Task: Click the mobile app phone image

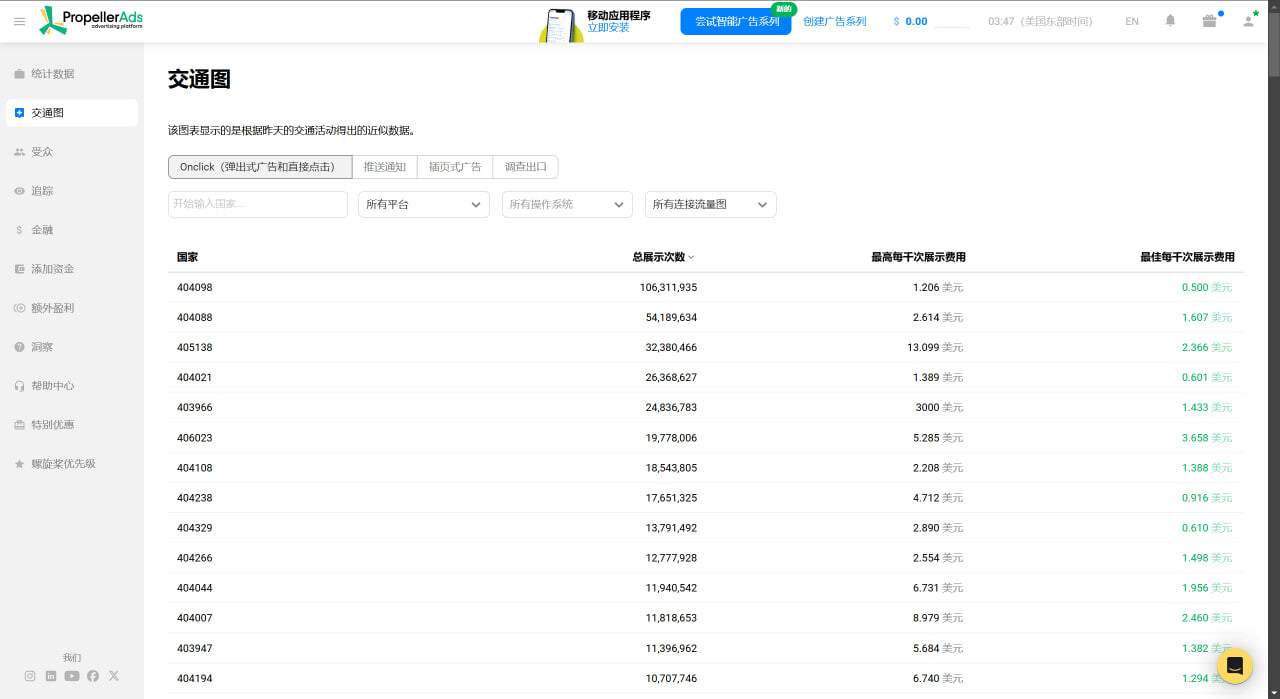Action: click(562, 25)
